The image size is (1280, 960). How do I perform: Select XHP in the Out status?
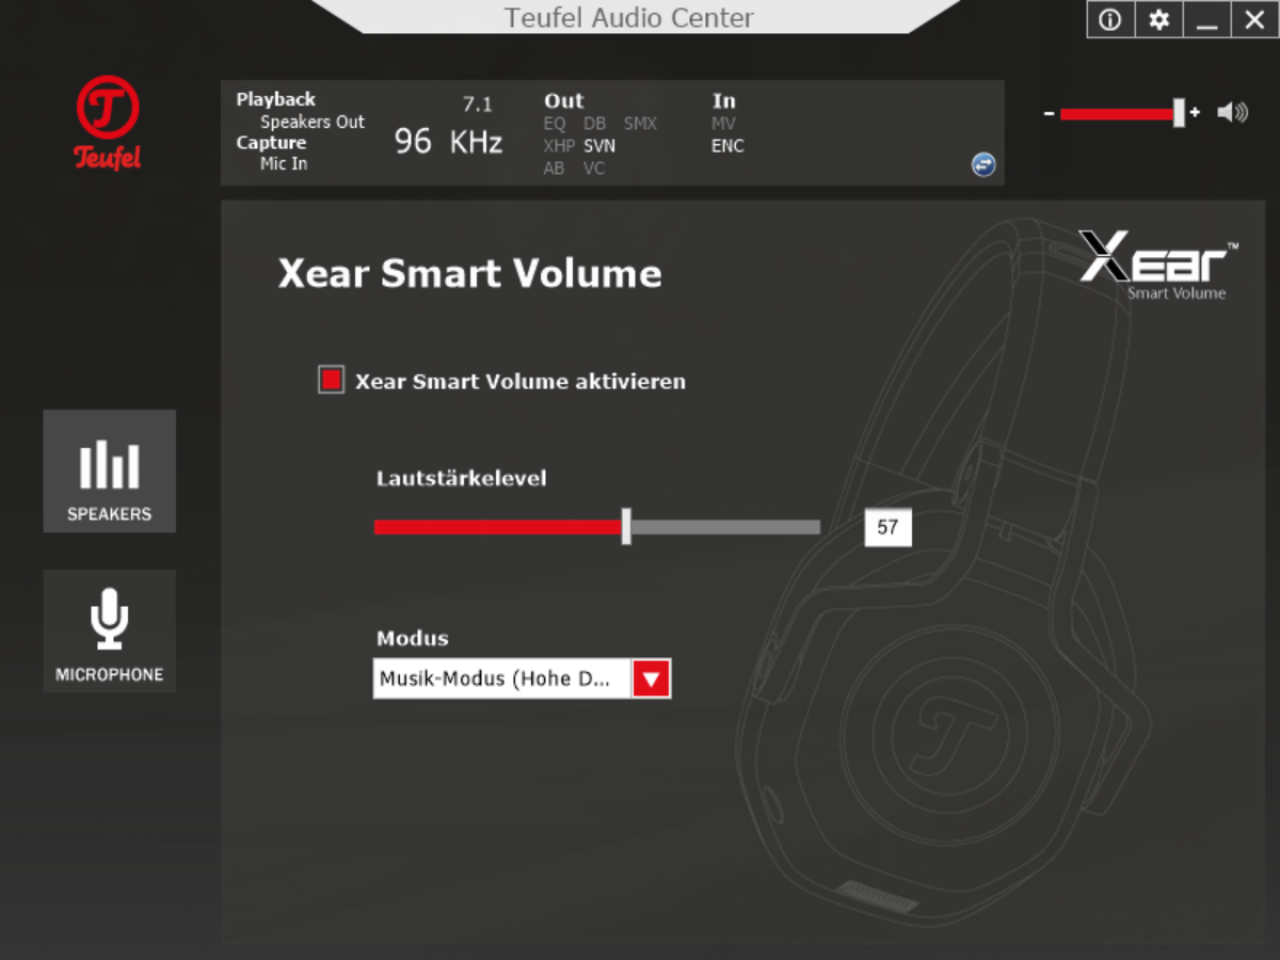coord(559,146)
